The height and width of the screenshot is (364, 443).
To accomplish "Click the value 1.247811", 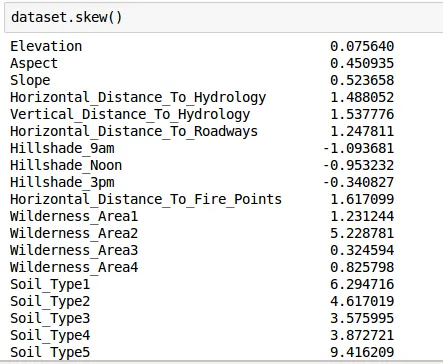I will coord(362,131).
